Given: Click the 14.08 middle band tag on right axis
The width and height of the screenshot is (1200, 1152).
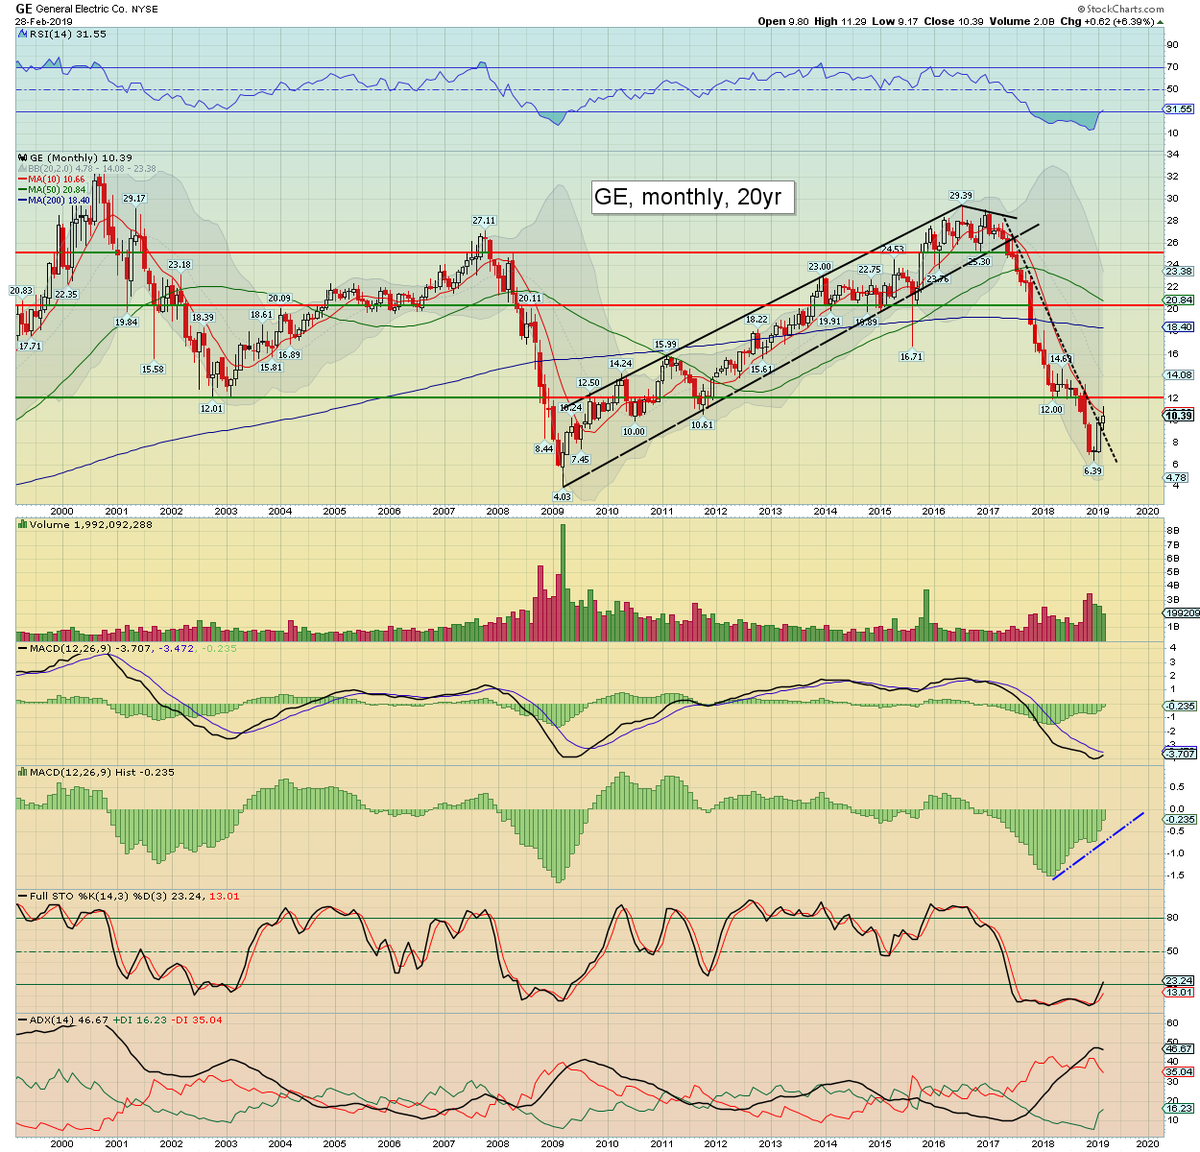Looking at the screenshot, I should pos(1180,375).
